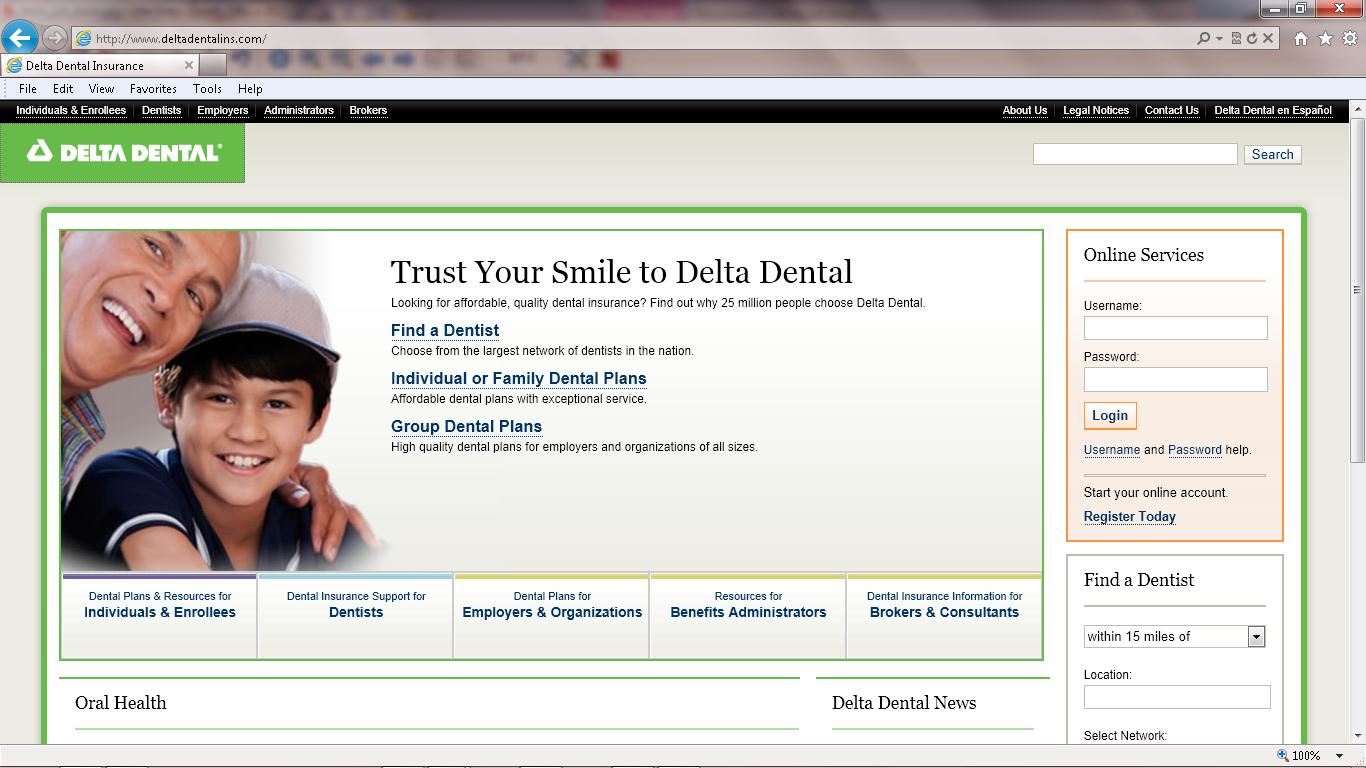Open Employers top navigation link

(222, 110)
